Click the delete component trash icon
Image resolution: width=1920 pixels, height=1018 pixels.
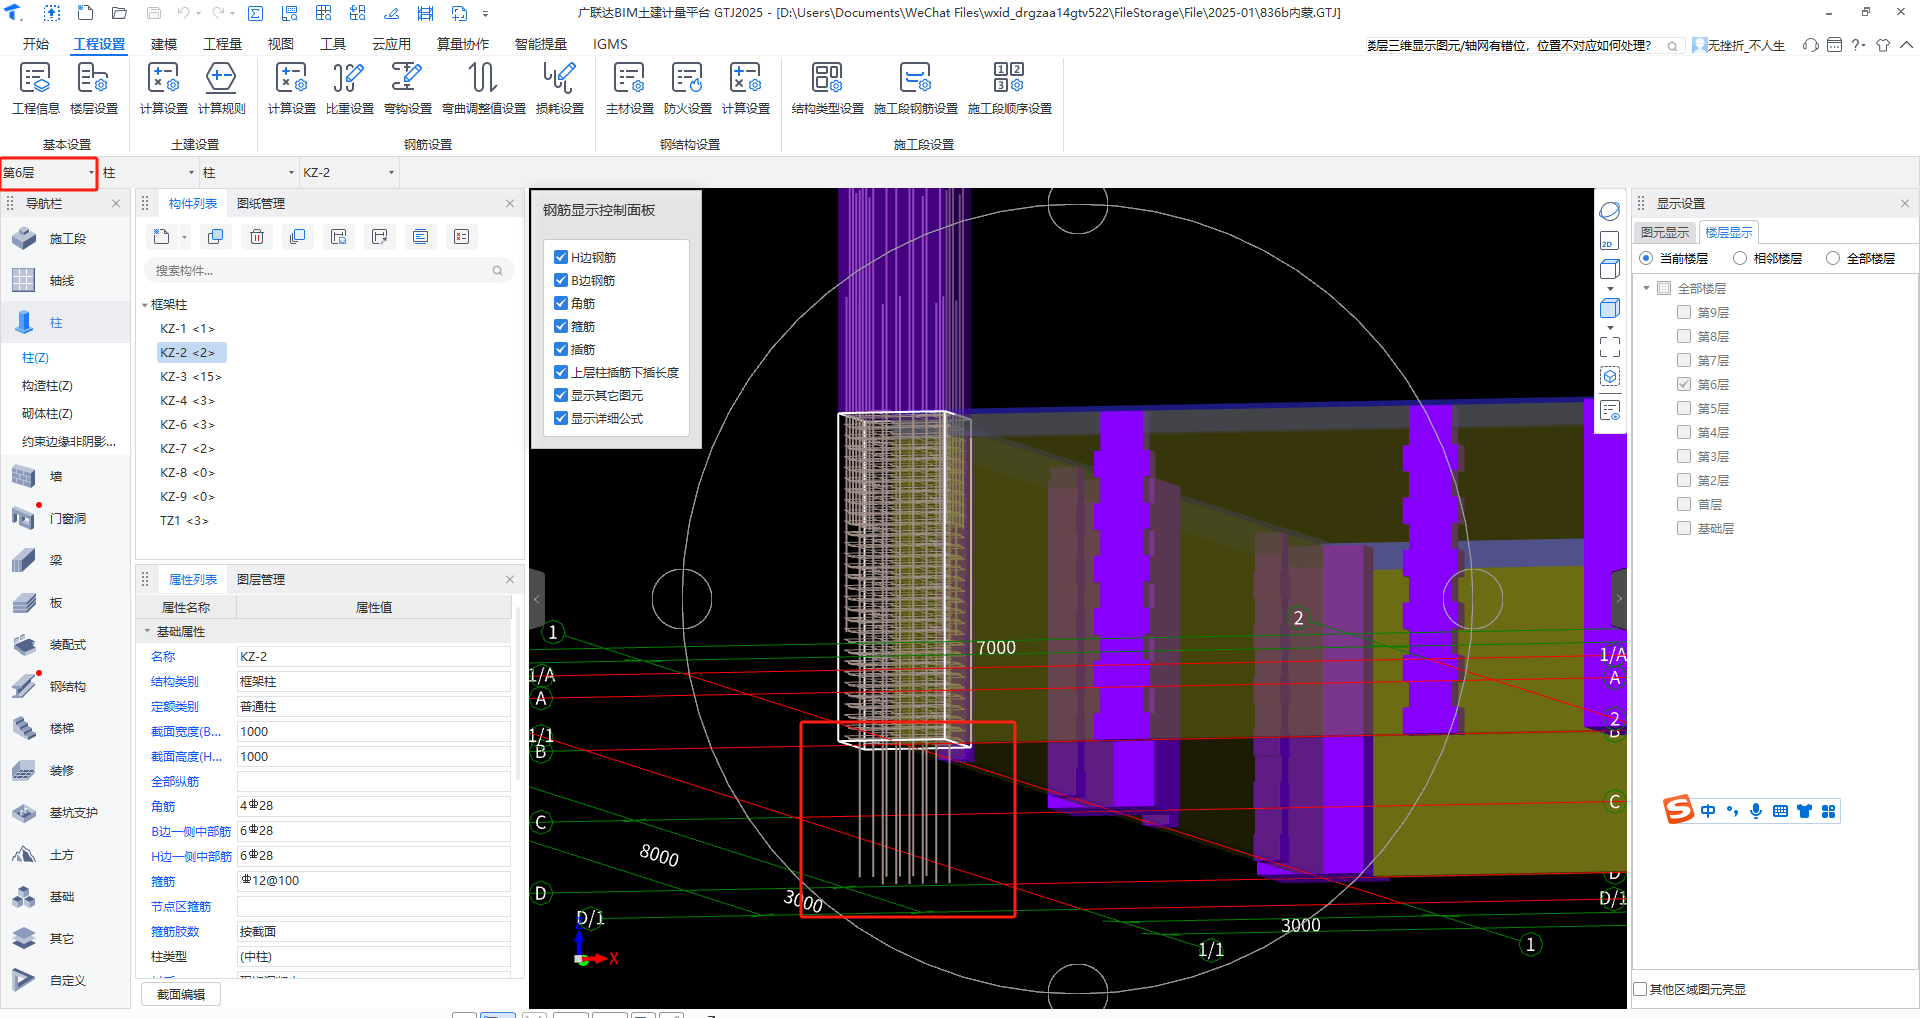[x=257, y=237]
